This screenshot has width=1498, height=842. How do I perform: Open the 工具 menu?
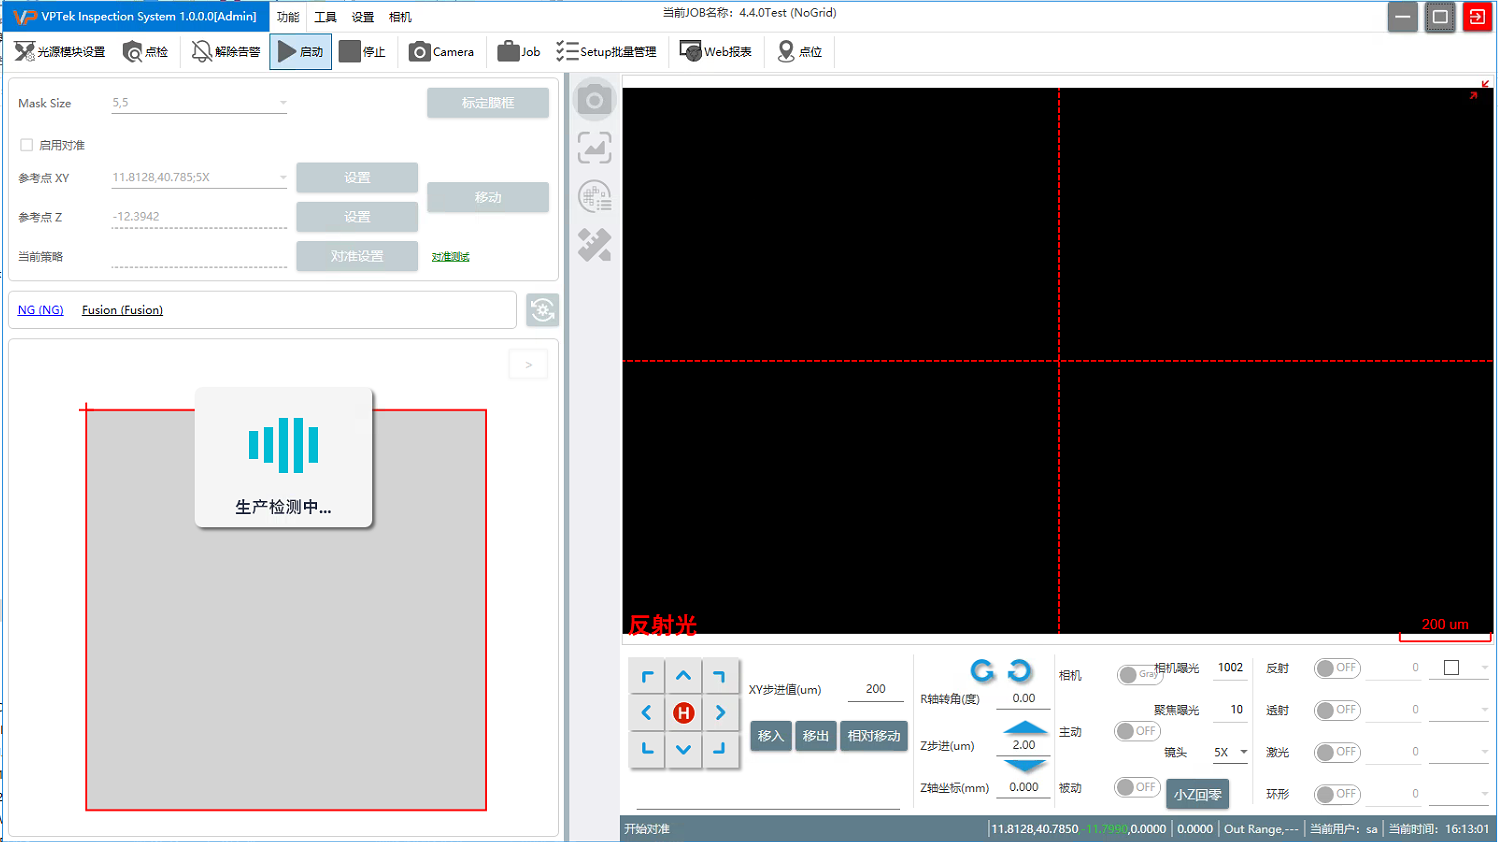[x=325, y=17]
